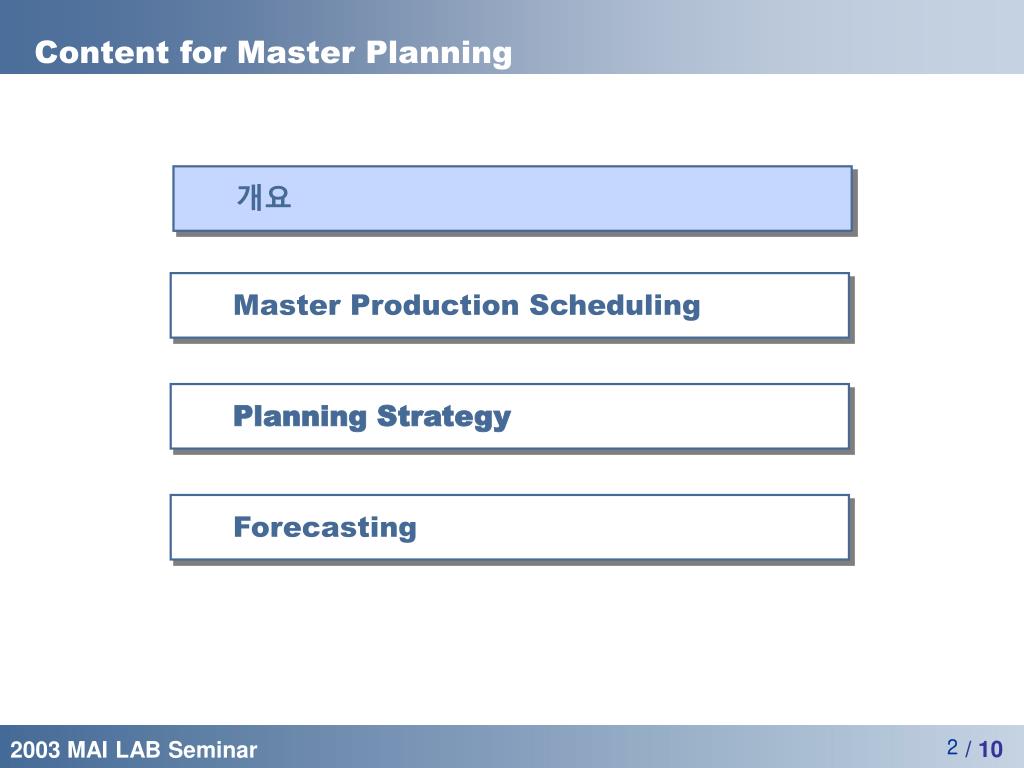Click the slide title Content for Master Planning

coord(273,53)
